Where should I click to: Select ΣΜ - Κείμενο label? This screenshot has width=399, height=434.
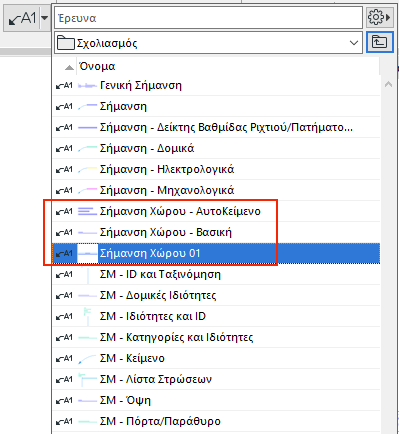216,358
